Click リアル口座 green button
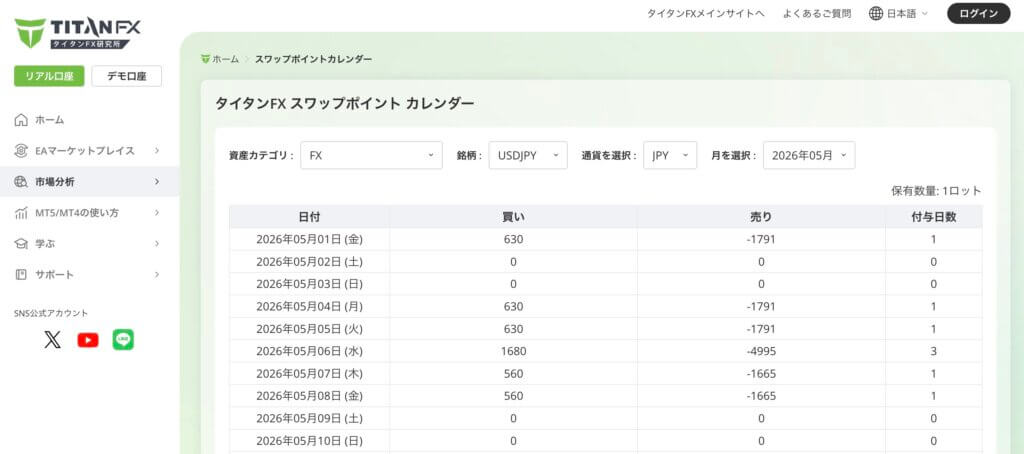The width and height of the screenshot is (1024, 454). point(49,76)
